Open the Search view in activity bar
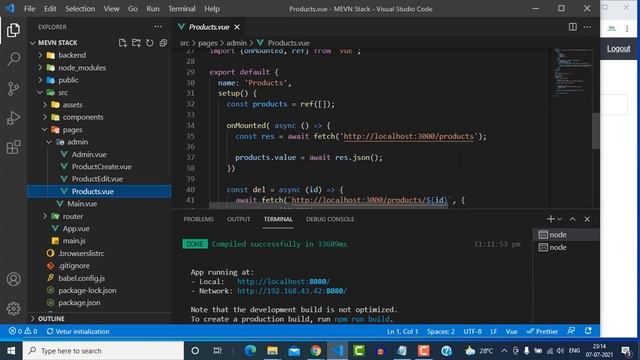Image resolution: width=640 pixels, height=360 pixels. click(13, 59)
